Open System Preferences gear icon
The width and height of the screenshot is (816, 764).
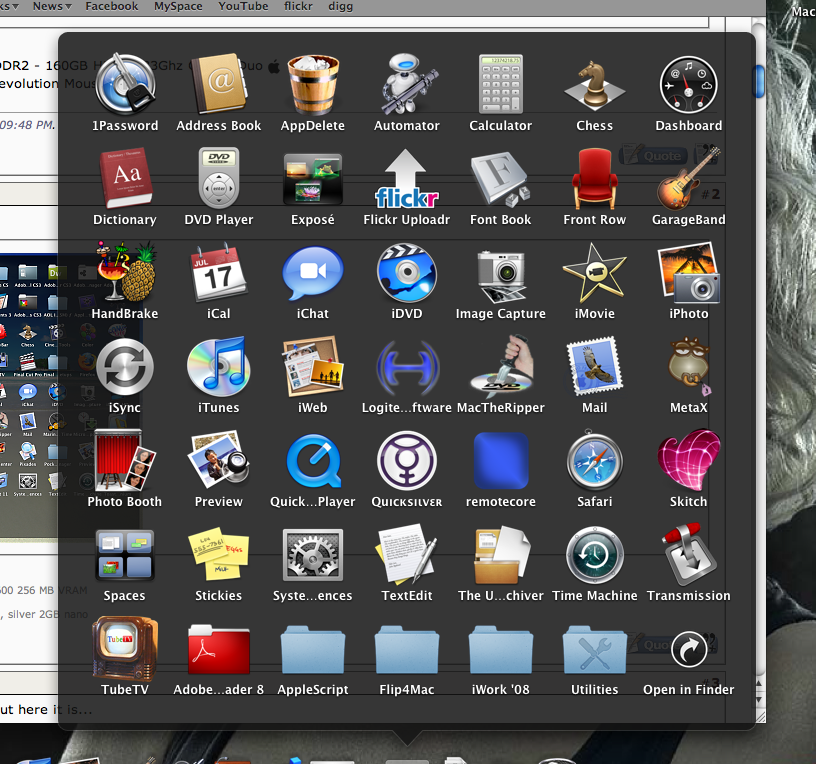(x=313, y=555)
